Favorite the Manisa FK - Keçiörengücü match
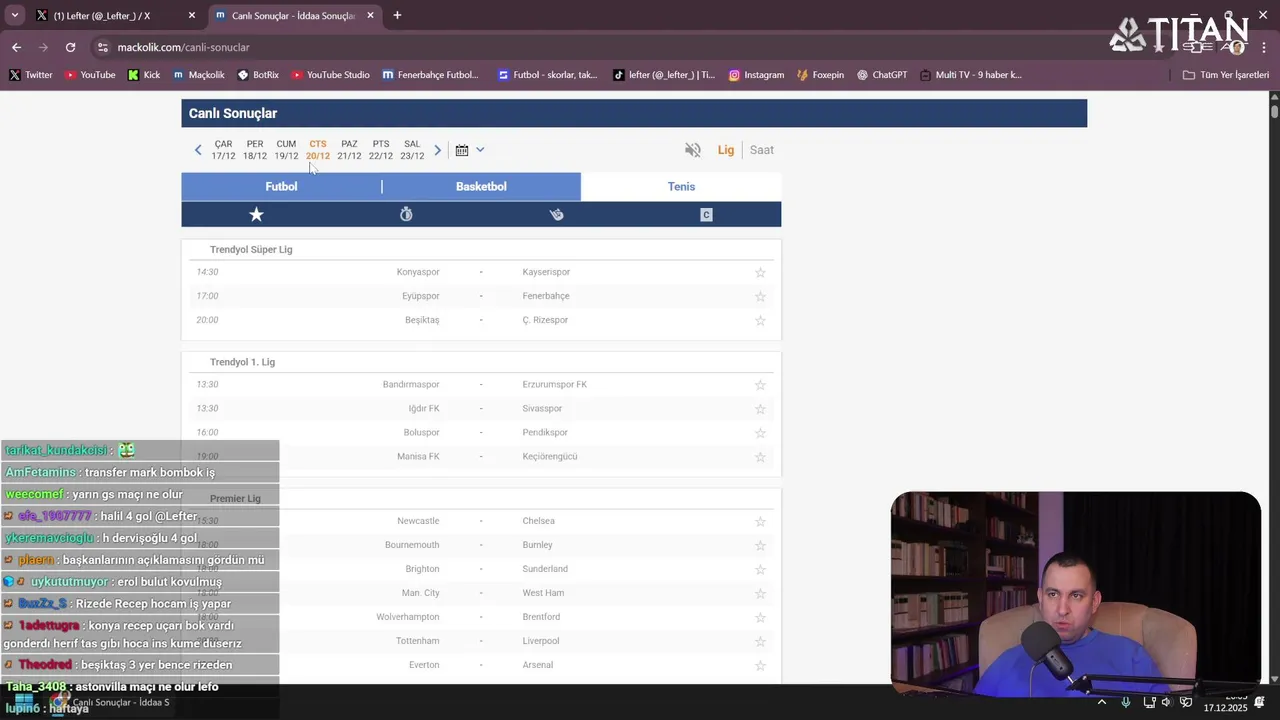Viewport: 1280px width, 720px height. point(760,456)
